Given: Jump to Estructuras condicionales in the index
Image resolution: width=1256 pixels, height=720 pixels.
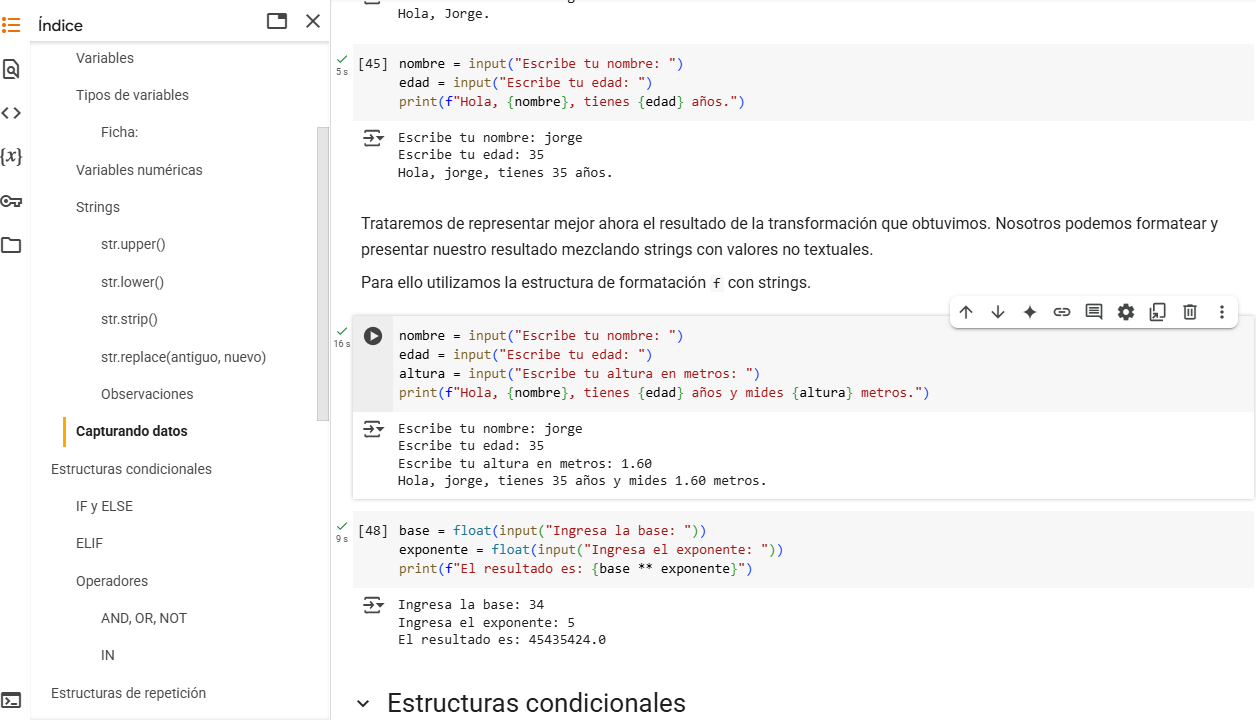Looking at the screenshot, I should pyautogui.click(x=131, y=469).
